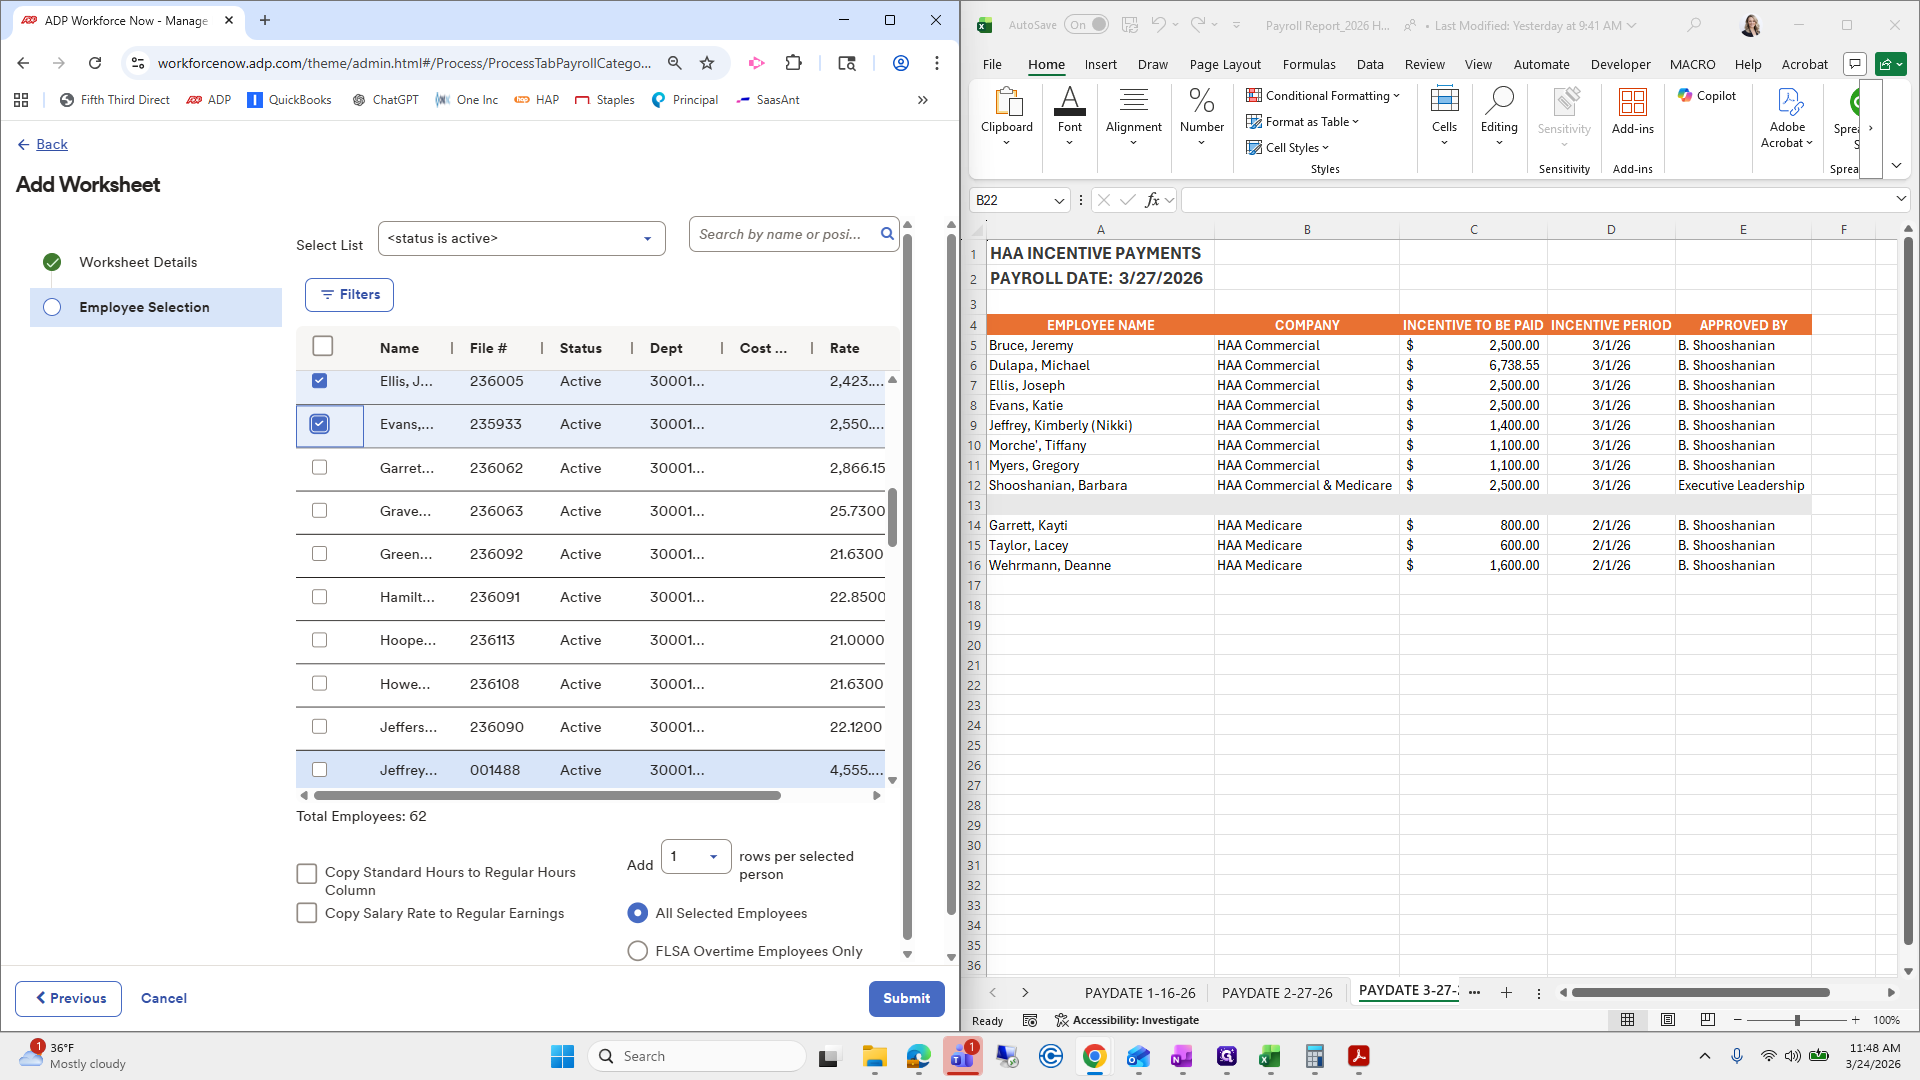Switch to PAYDATE 2-27-26 sheet tab

tap(1277, 993)
